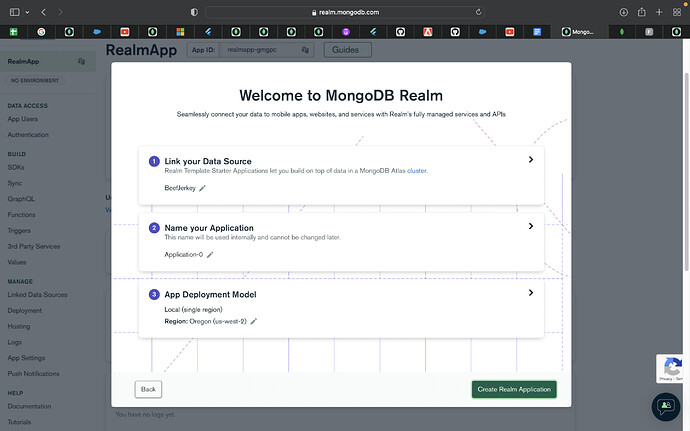
Task: Edit the Oregon region with pencil icon
Action: [254, 321]
